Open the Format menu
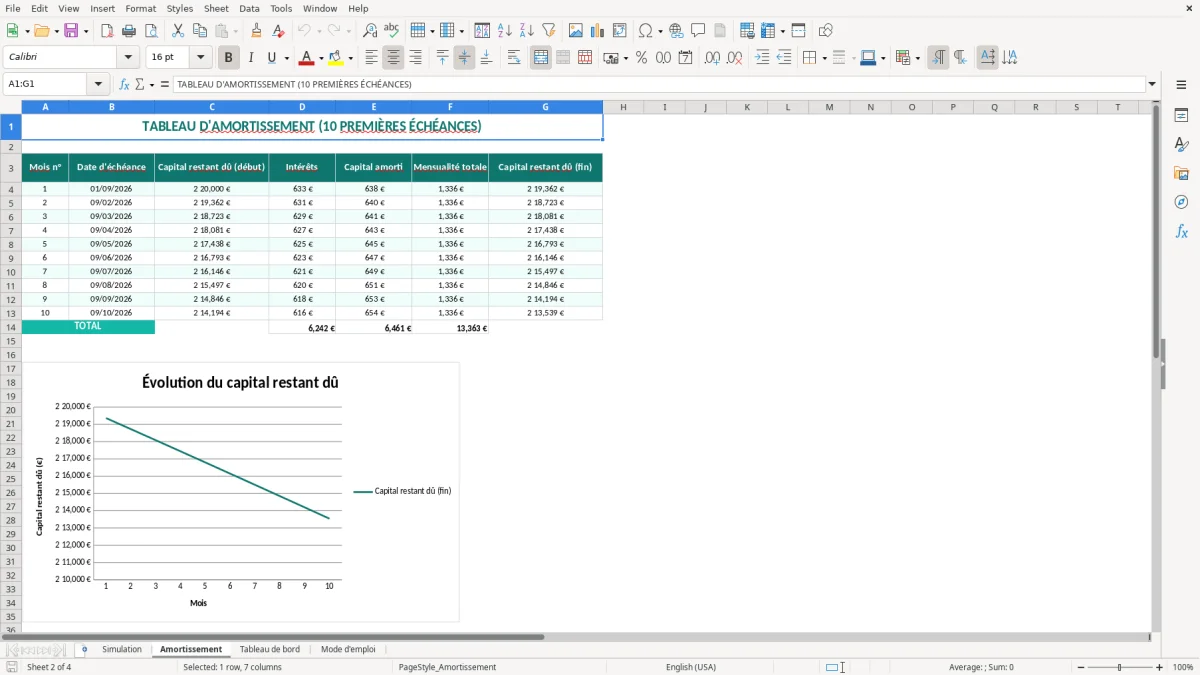The height and width of the screenshot is (675, 1200). 140,8
